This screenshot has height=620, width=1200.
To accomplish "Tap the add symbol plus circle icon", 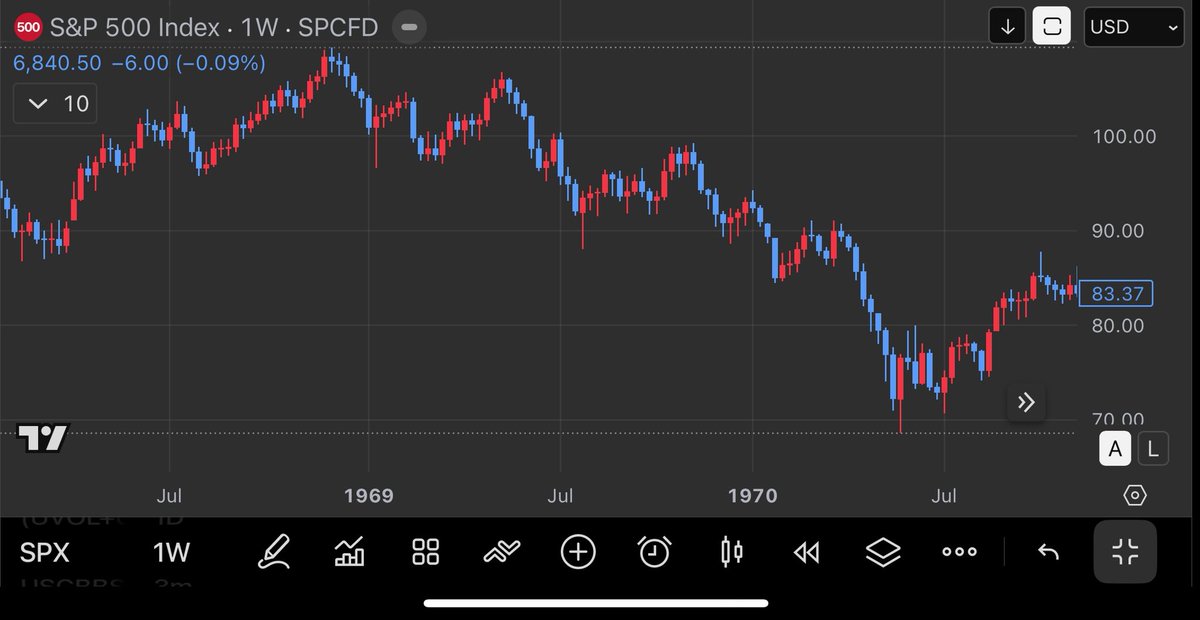I will [578, 551].
